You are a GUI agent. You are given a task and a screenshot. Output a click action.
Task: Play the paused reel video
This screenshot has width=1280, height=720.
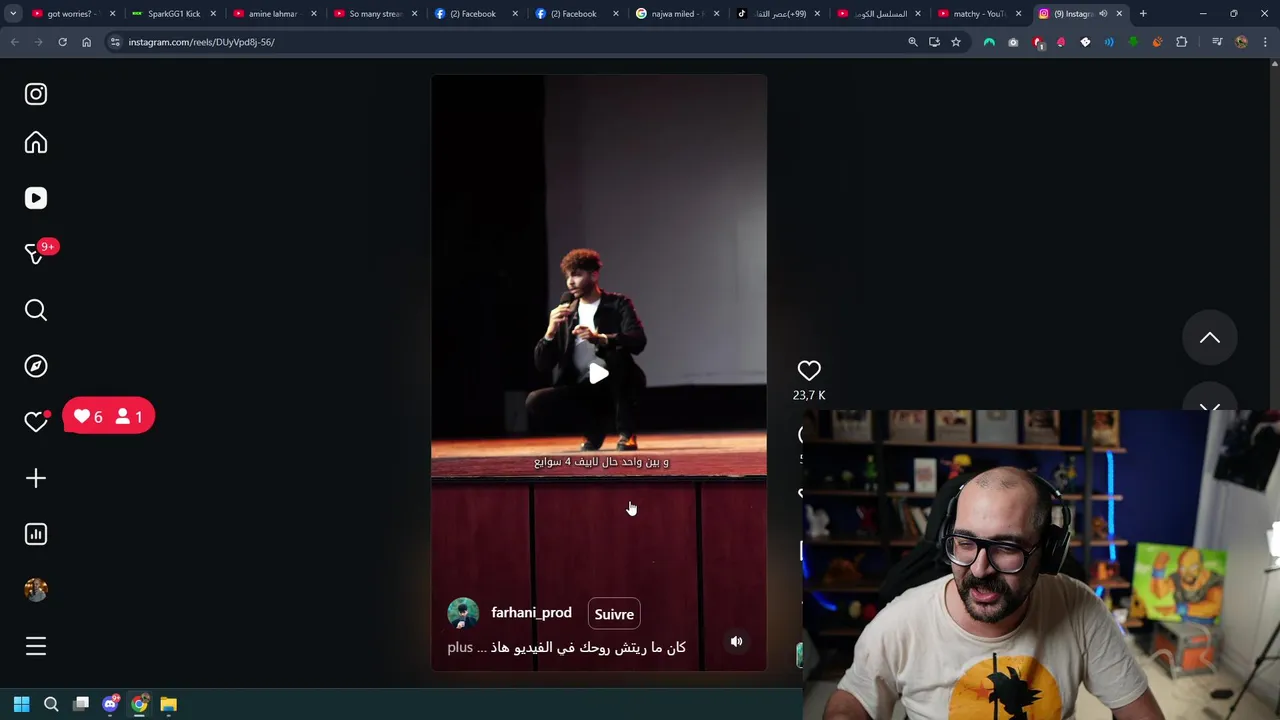598,373
